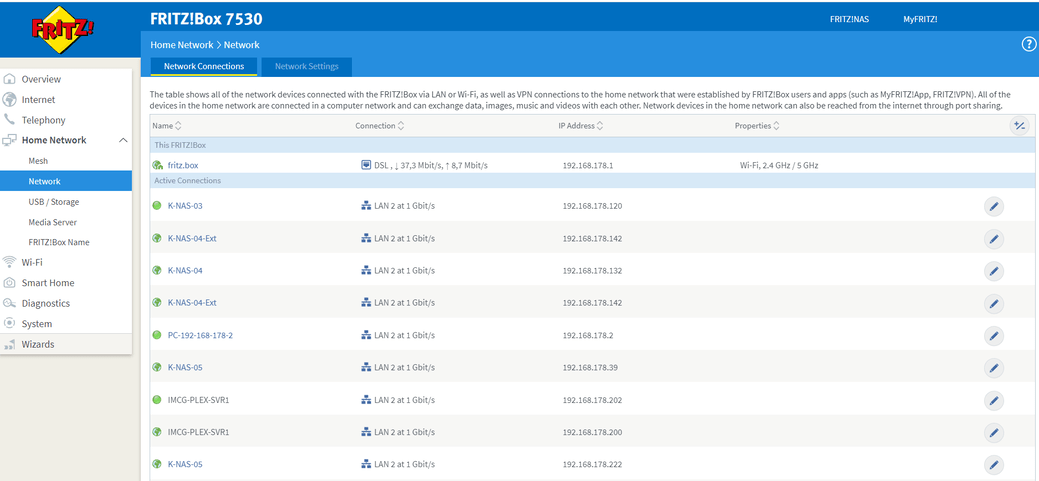The width and height of the screenshot is (1039, 481).
Task: Click pencil icon for PC-192-168-178-2
Action: pos(993,336)
